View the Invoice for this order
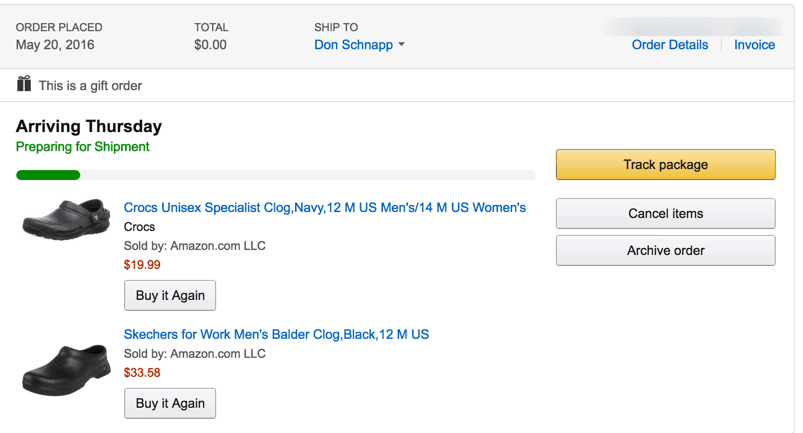The width and height of the screenshot is (803, 433). (754, 45)
